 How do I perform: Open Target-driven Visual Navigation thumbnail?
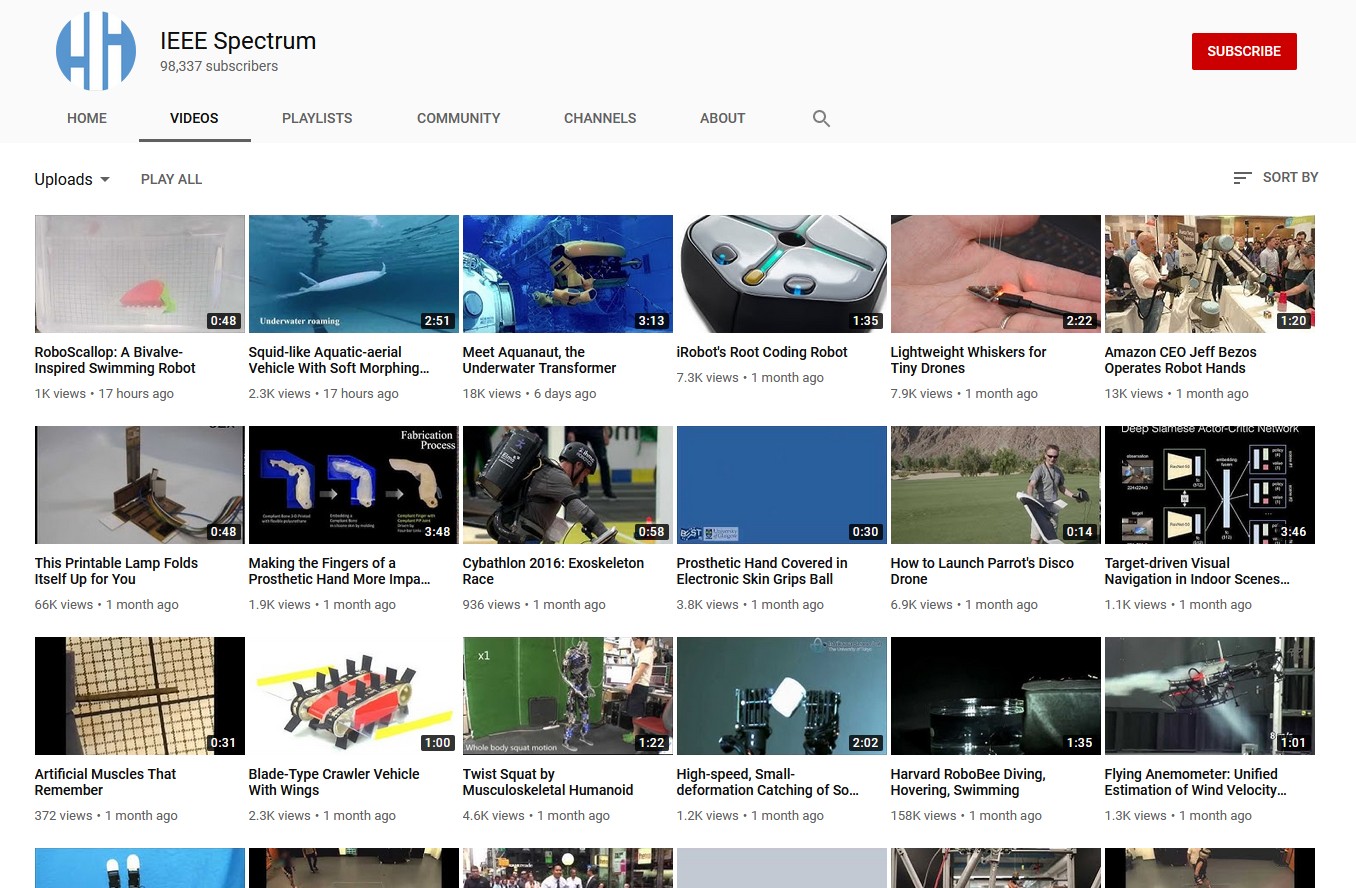1210,485
